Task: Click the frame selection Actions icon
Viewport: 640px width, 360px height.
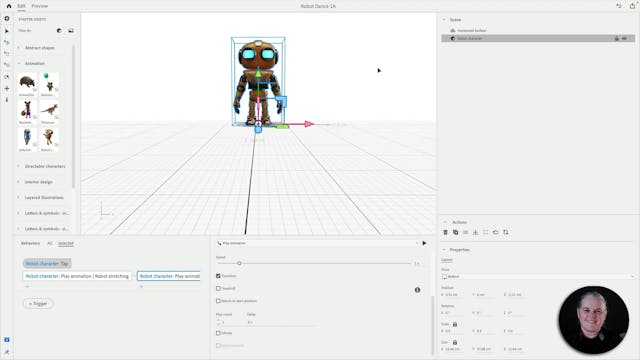Action: coord(486,232)
